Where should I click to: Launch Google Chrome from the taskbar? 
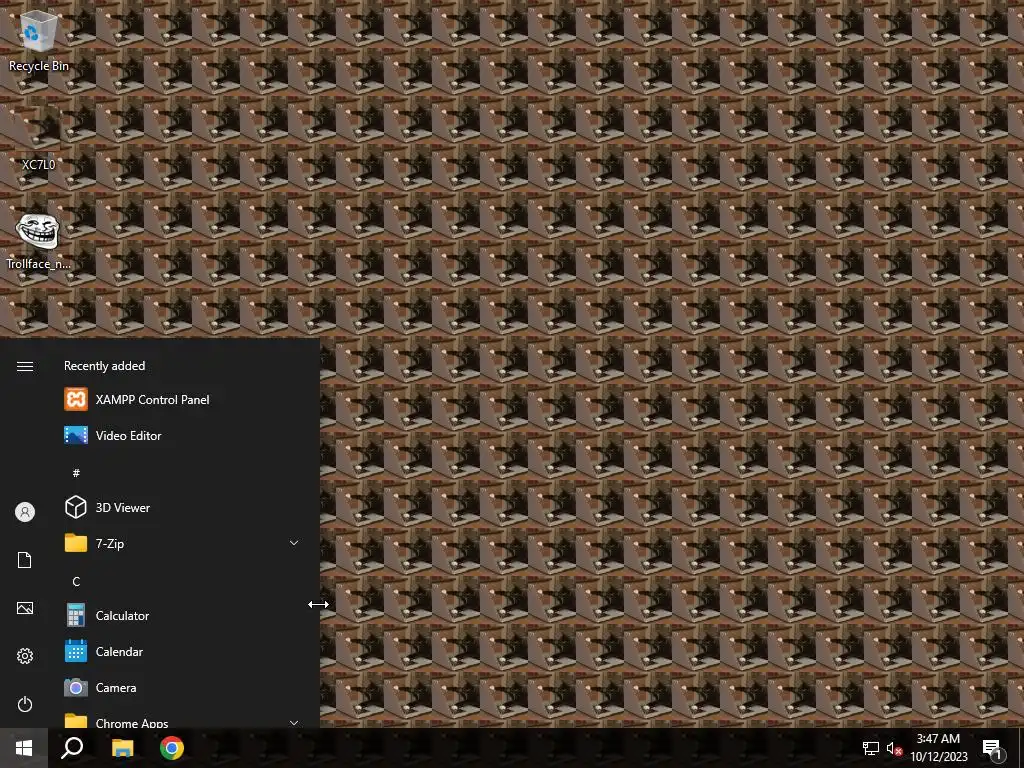pyautogui.click(x=172, y=748)
